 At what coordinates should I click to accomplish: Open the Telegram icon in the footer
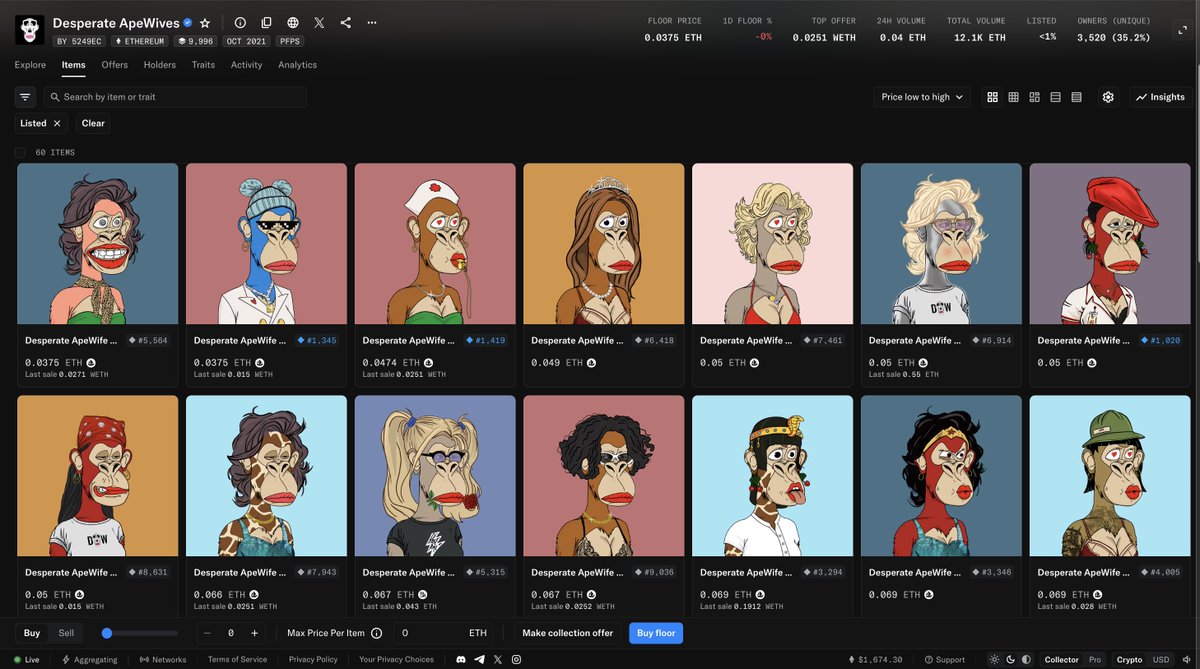point(479,659)
